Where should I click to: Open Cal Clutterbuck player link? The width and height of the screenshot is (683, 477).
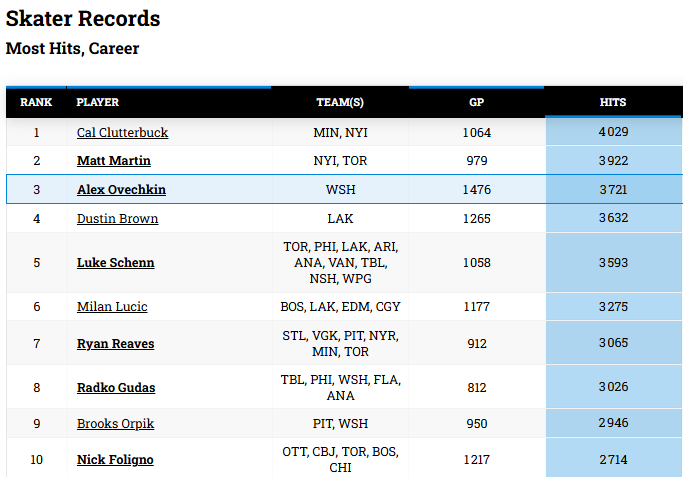(122, 132)
